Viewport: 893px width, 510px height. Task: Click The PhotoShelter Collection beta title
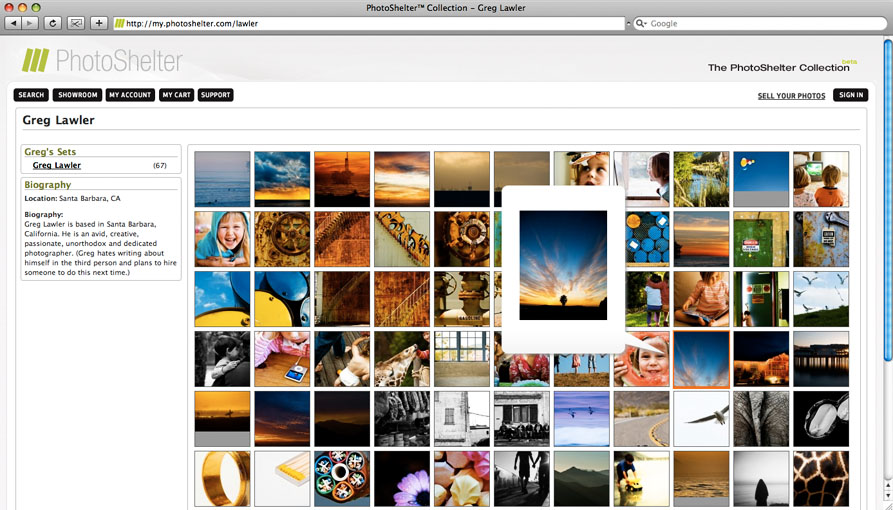click(782, 66)
